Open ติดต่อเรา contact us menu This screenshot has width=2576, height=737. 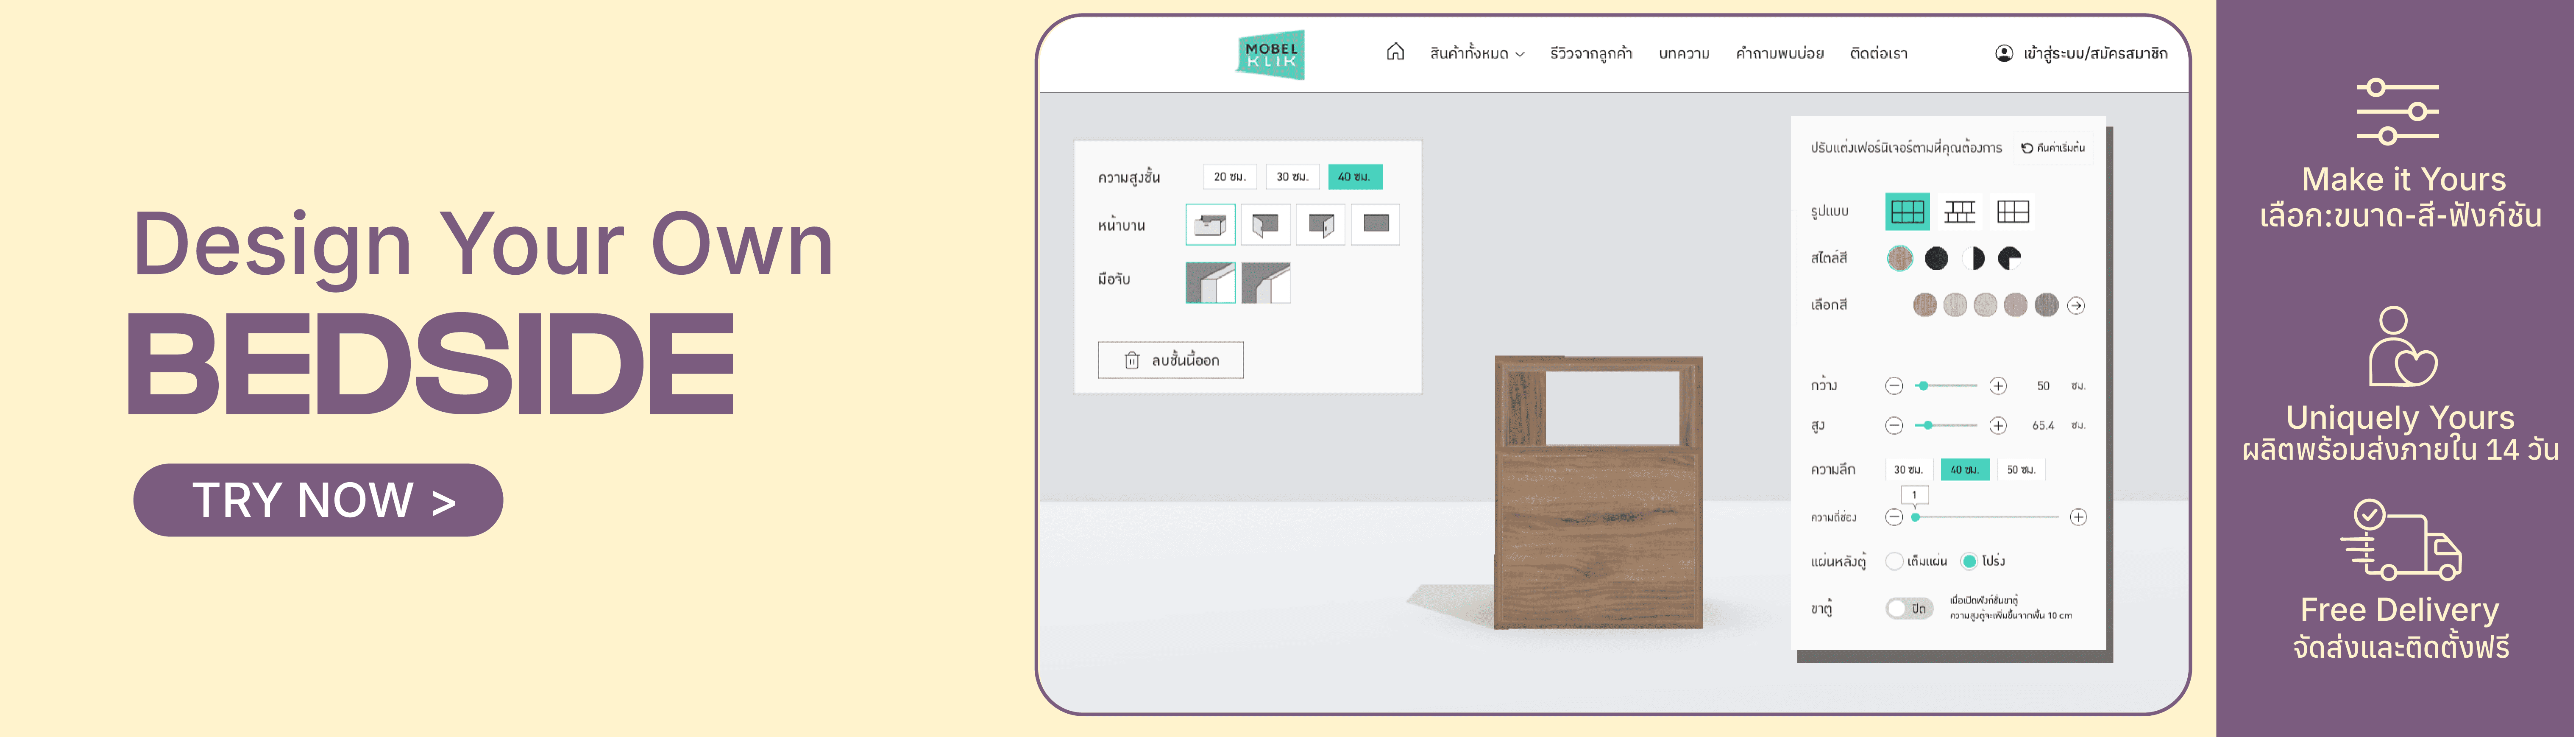pyautogui.click(x=1879, y=54)
